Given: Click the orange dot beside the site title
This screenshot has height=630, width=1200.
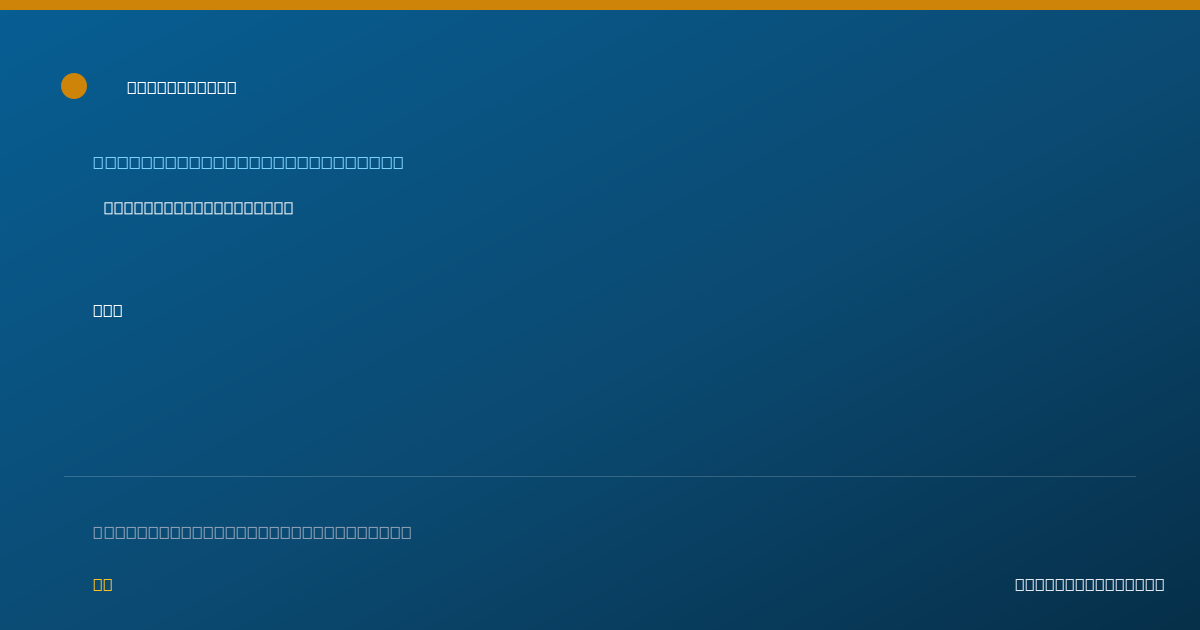Looking at the screenshot, I should point(74,86).
